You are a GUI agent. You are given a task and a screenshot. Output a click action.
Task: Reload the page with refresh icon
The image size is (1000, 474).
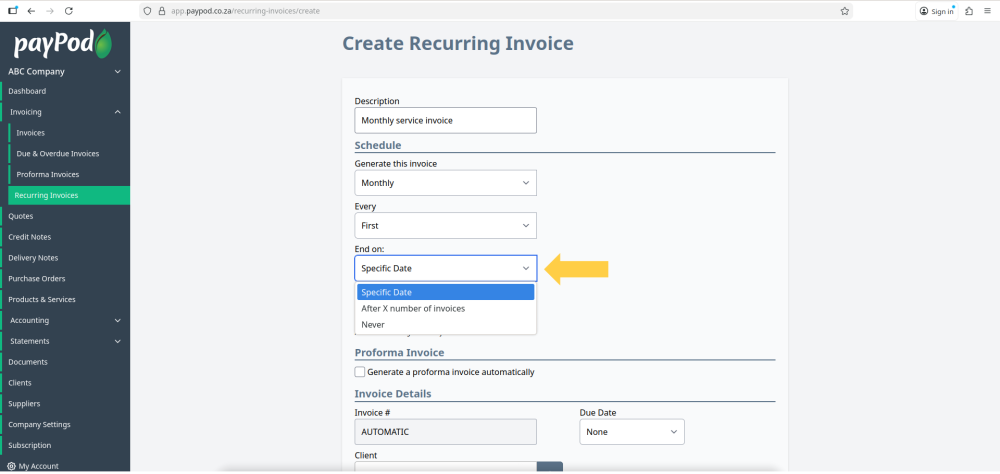coord(69,11)
